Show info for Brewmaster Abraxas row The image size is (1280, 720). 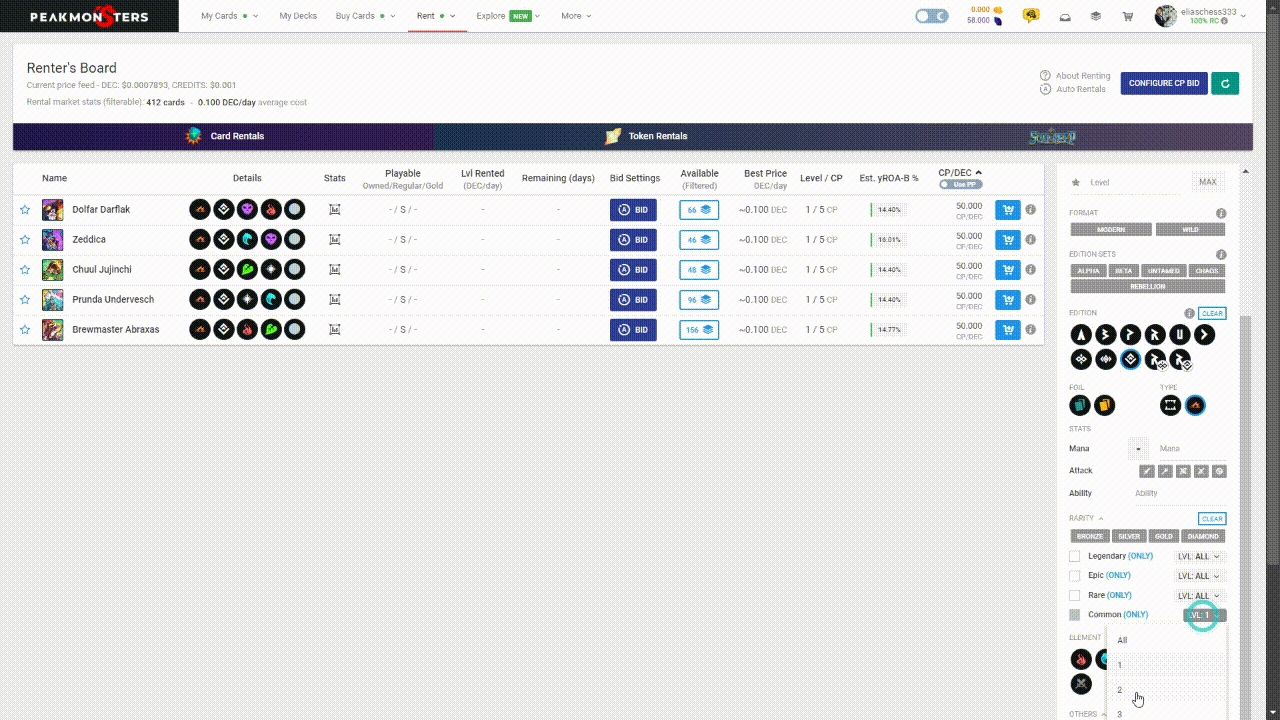pos(1030,330)
